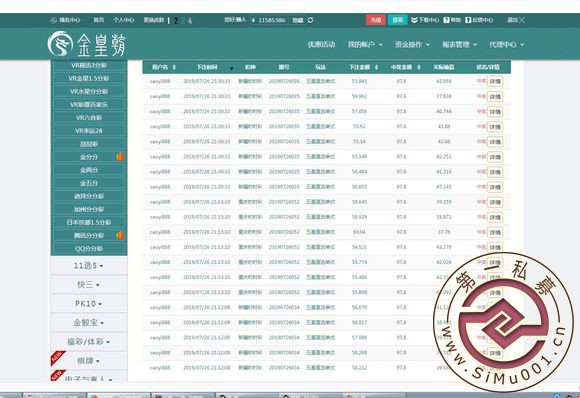
Task: Click the balance refresh icon
Action: (310, 20)
